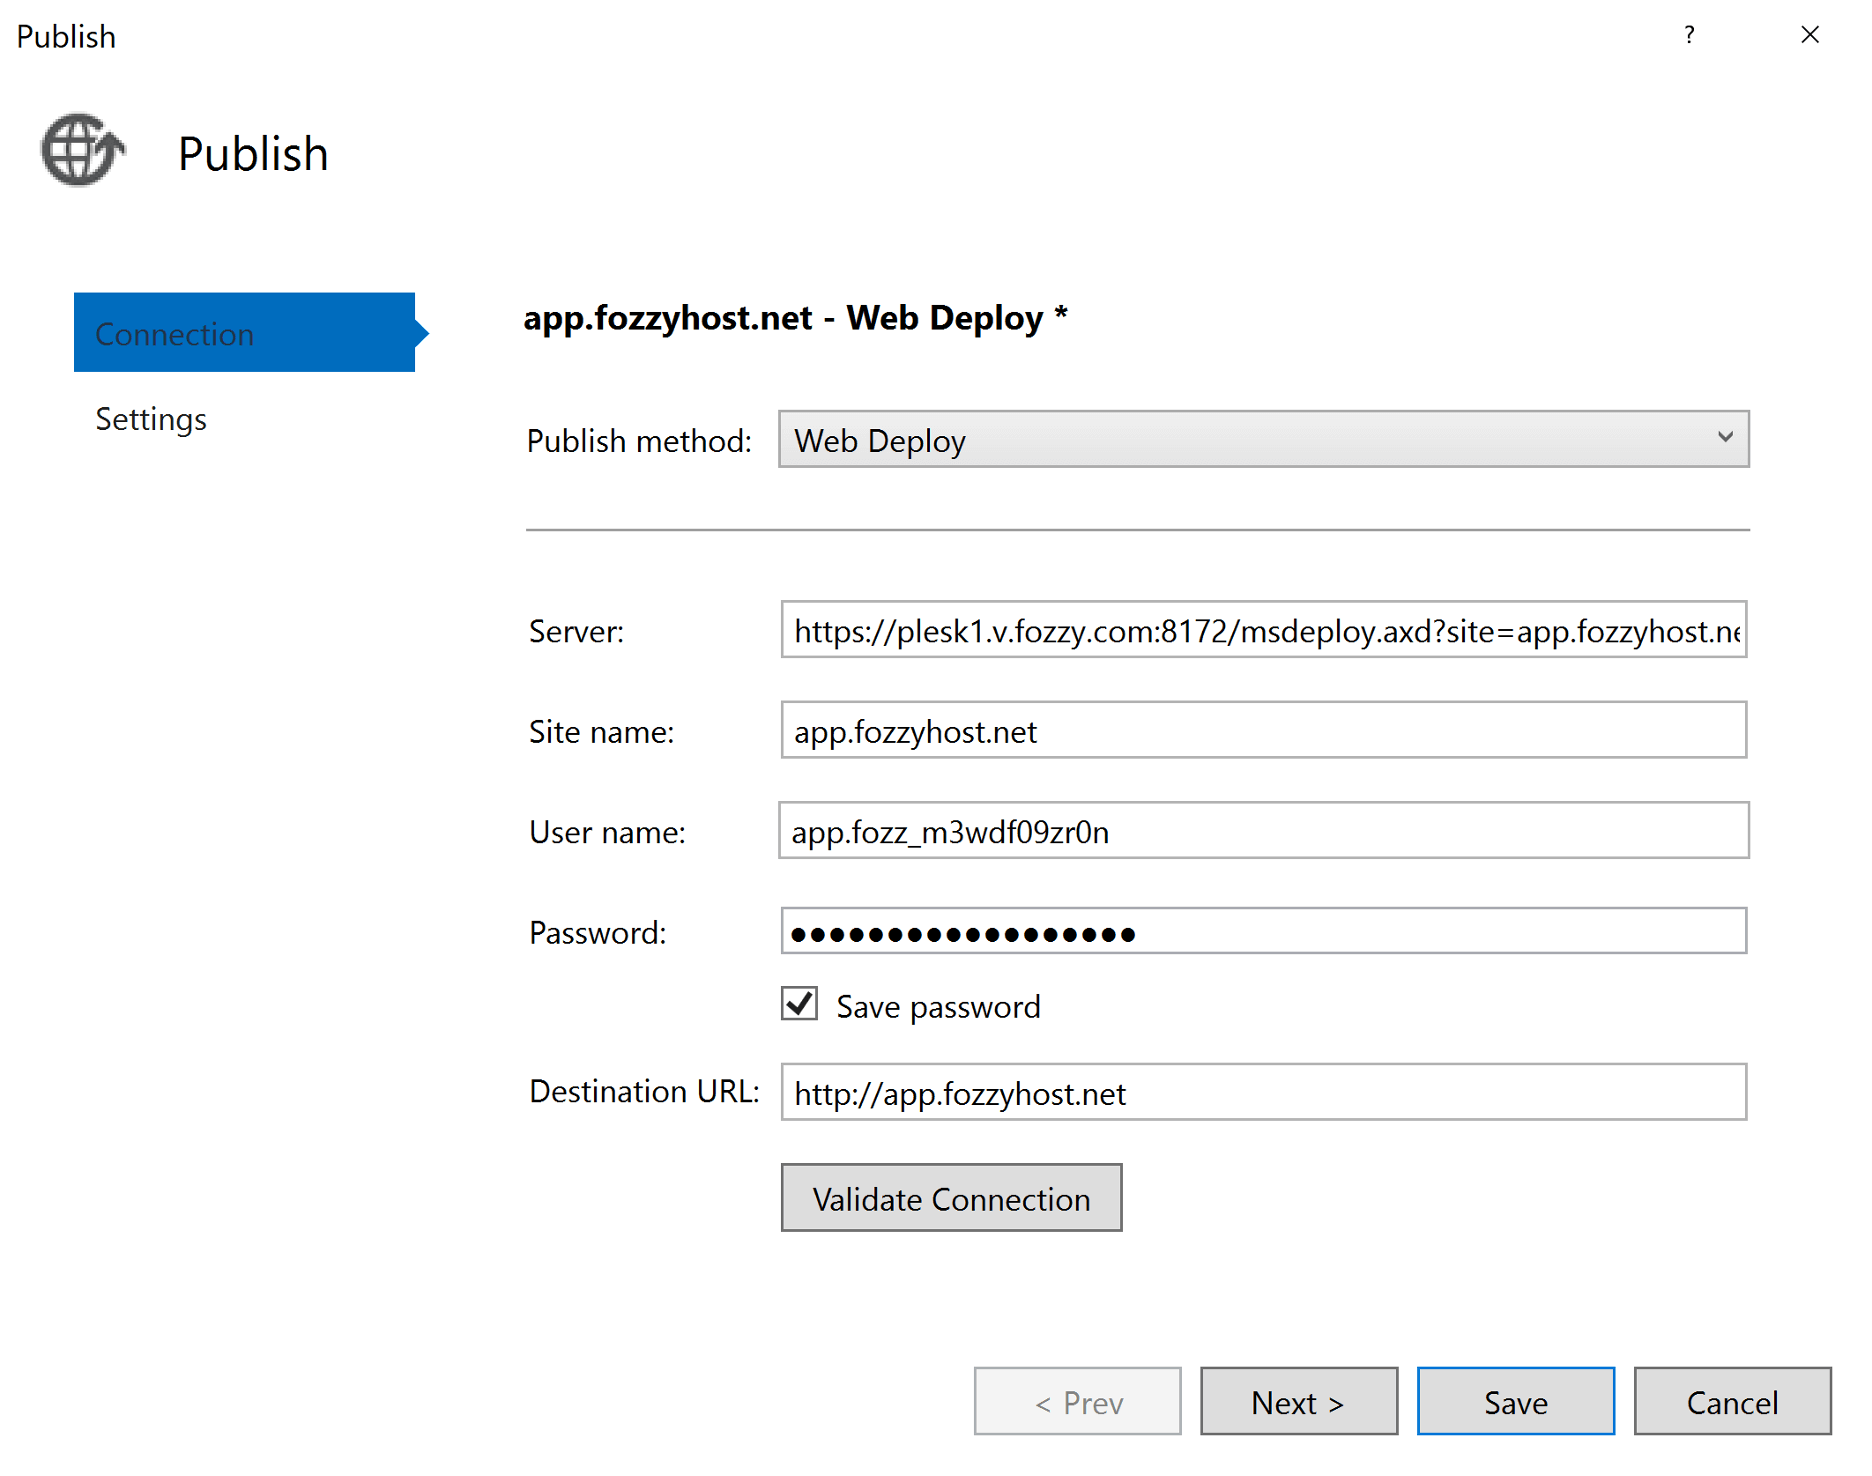Save the publish profile

[x=1516, y=1401]
